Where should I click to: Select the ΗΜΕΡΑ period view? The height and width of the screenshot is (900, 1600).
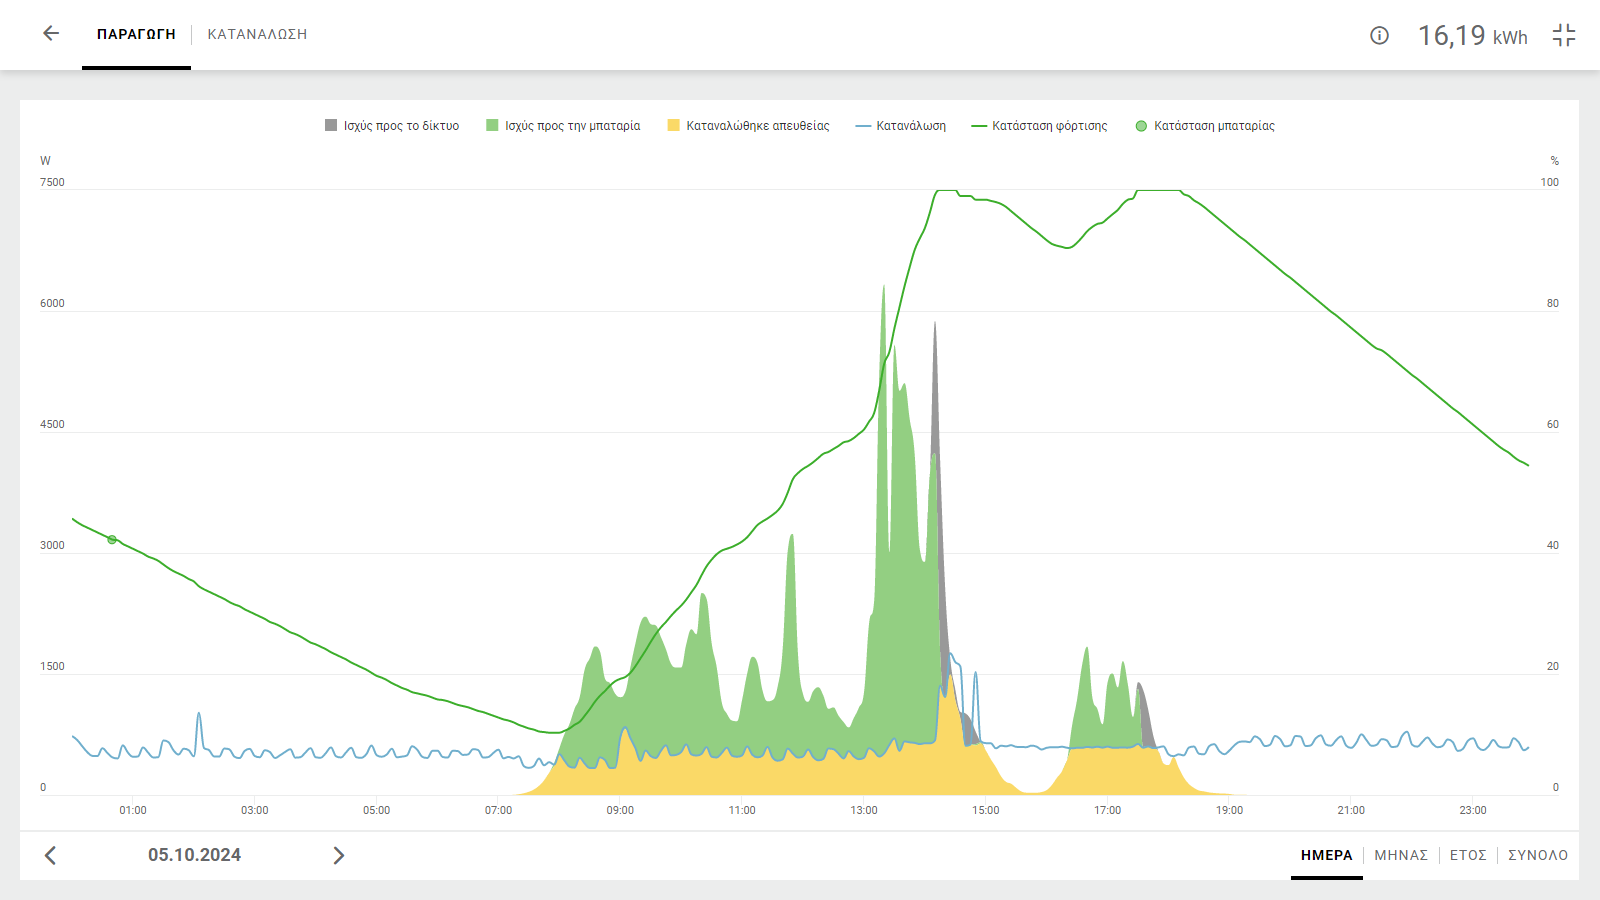click(1327, 855)
